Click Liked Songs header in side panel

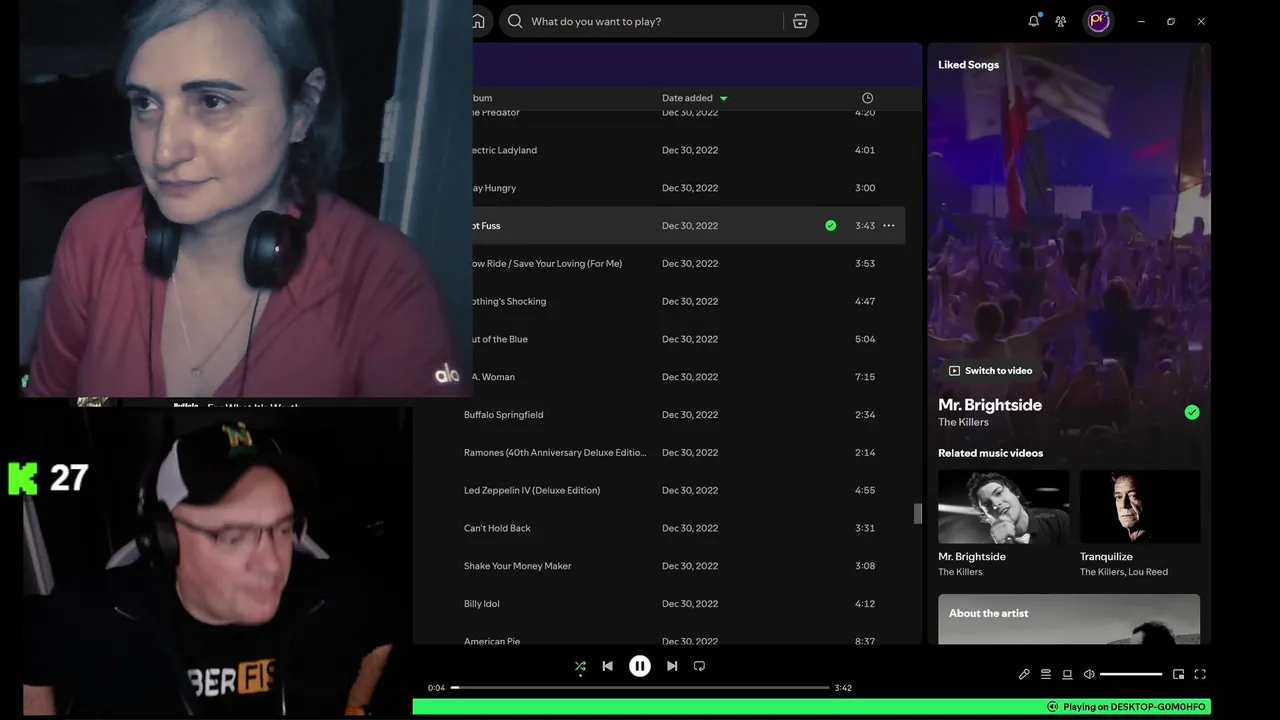coord(968,65)
